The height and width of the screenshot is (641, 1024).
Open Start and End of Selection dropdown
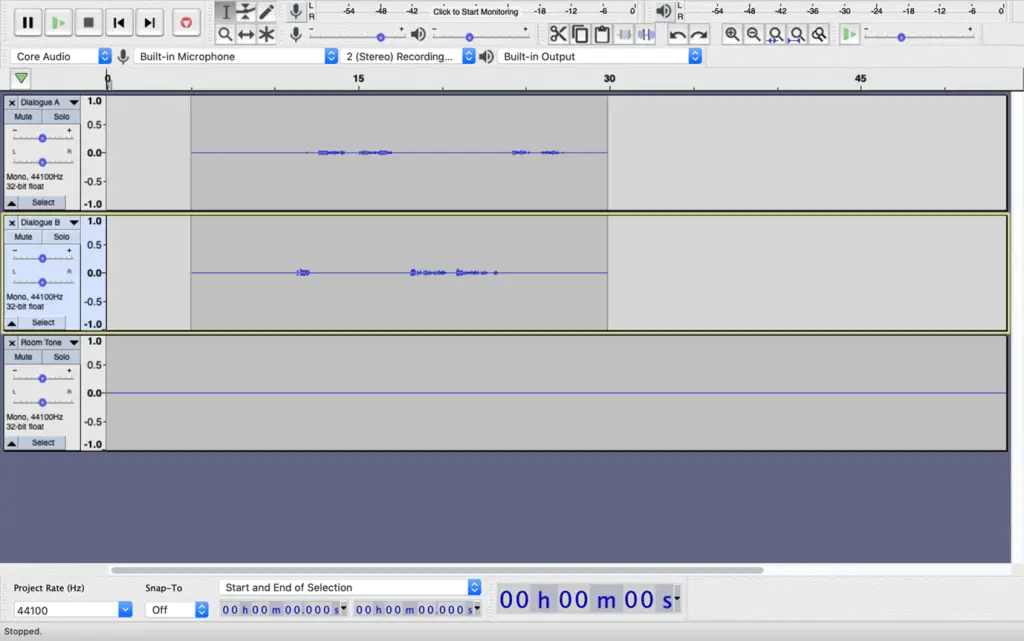pos(350,587)
